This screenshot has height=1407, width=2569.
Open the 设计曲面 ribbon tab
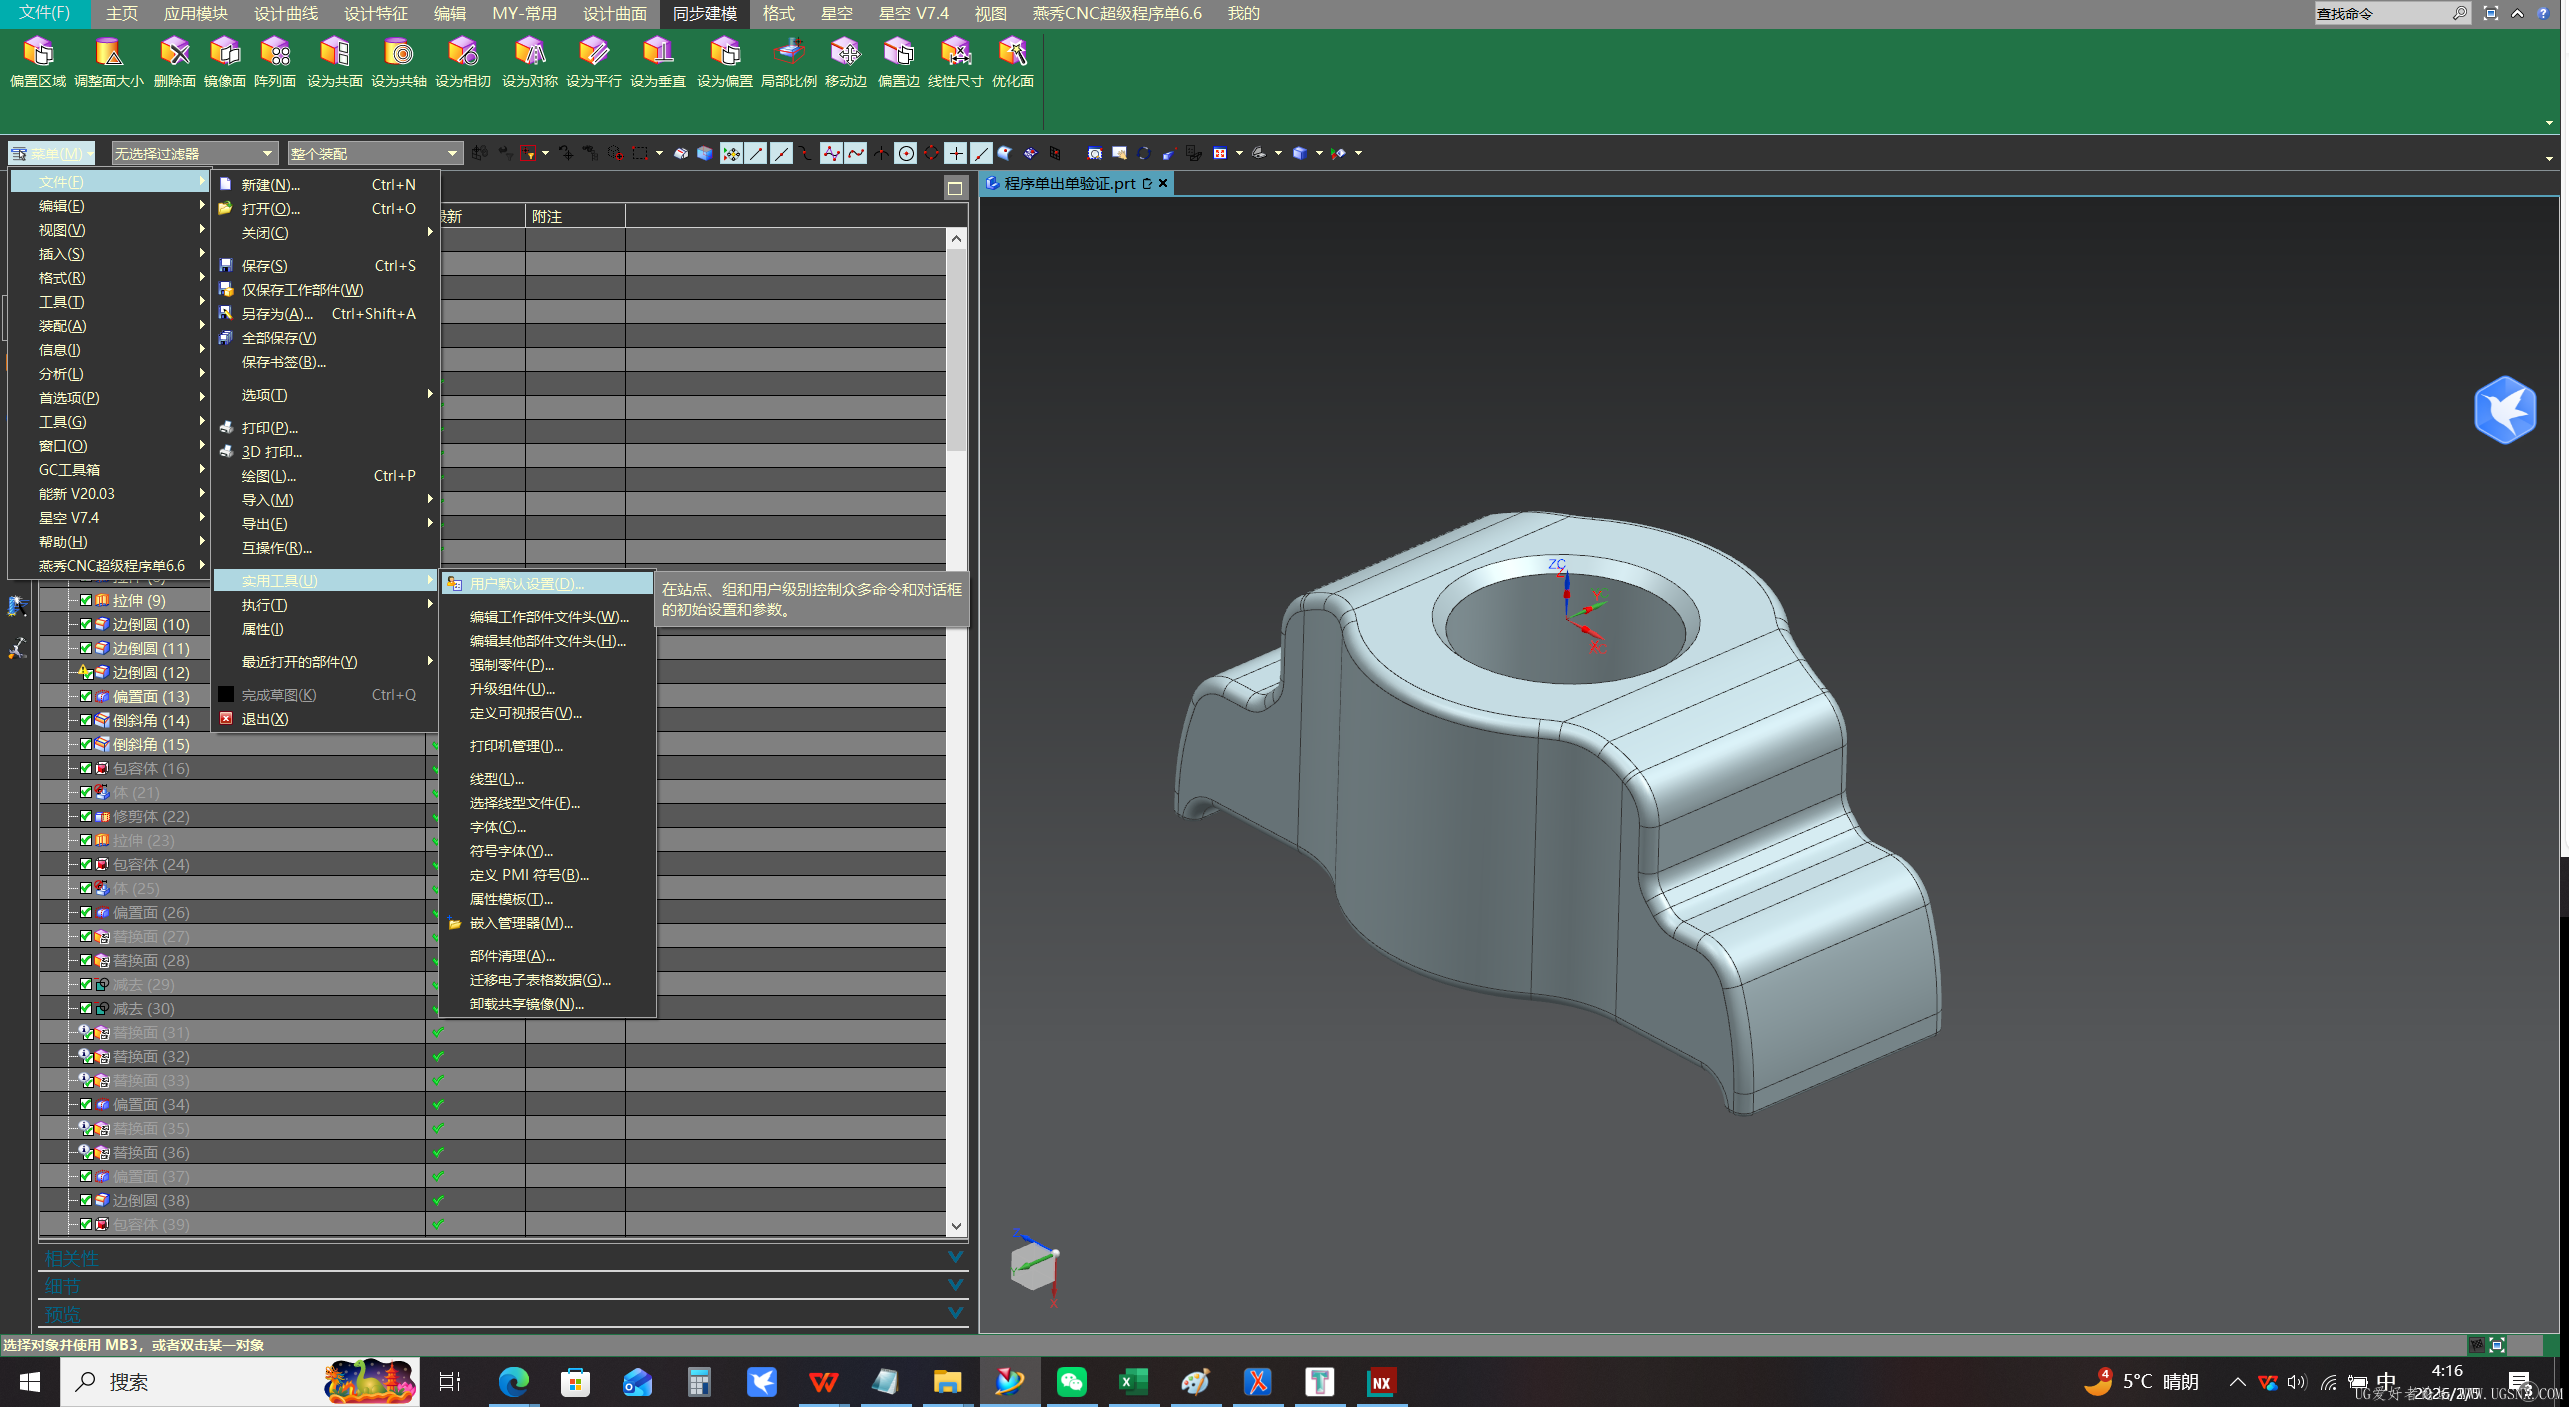(614, 13)
